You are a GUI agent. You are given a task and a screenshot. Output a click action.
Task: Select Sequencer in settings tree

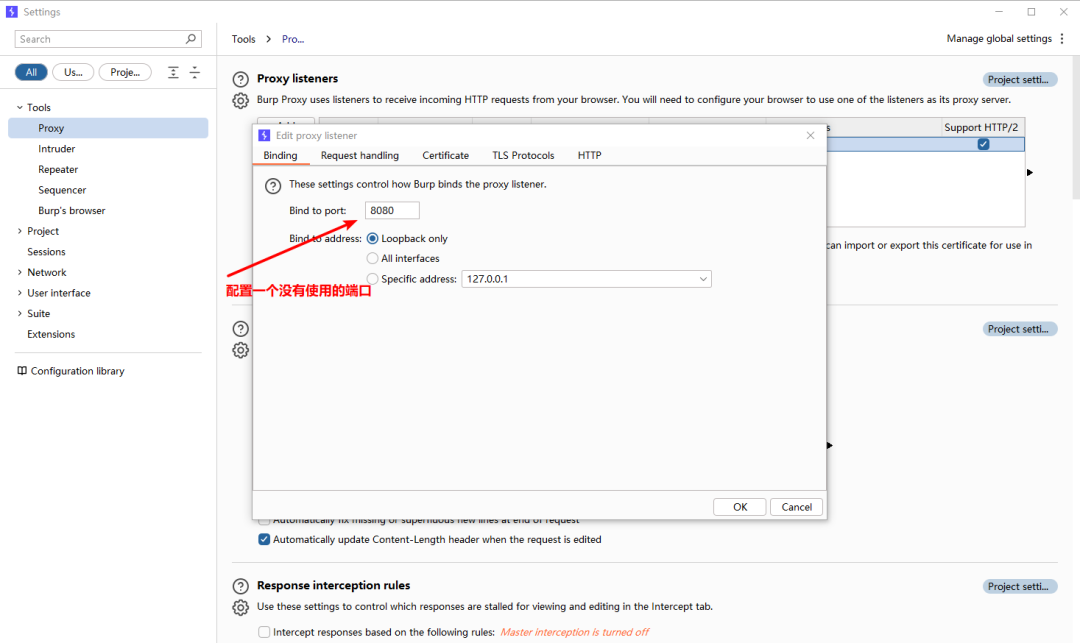[x=62, y=190]
